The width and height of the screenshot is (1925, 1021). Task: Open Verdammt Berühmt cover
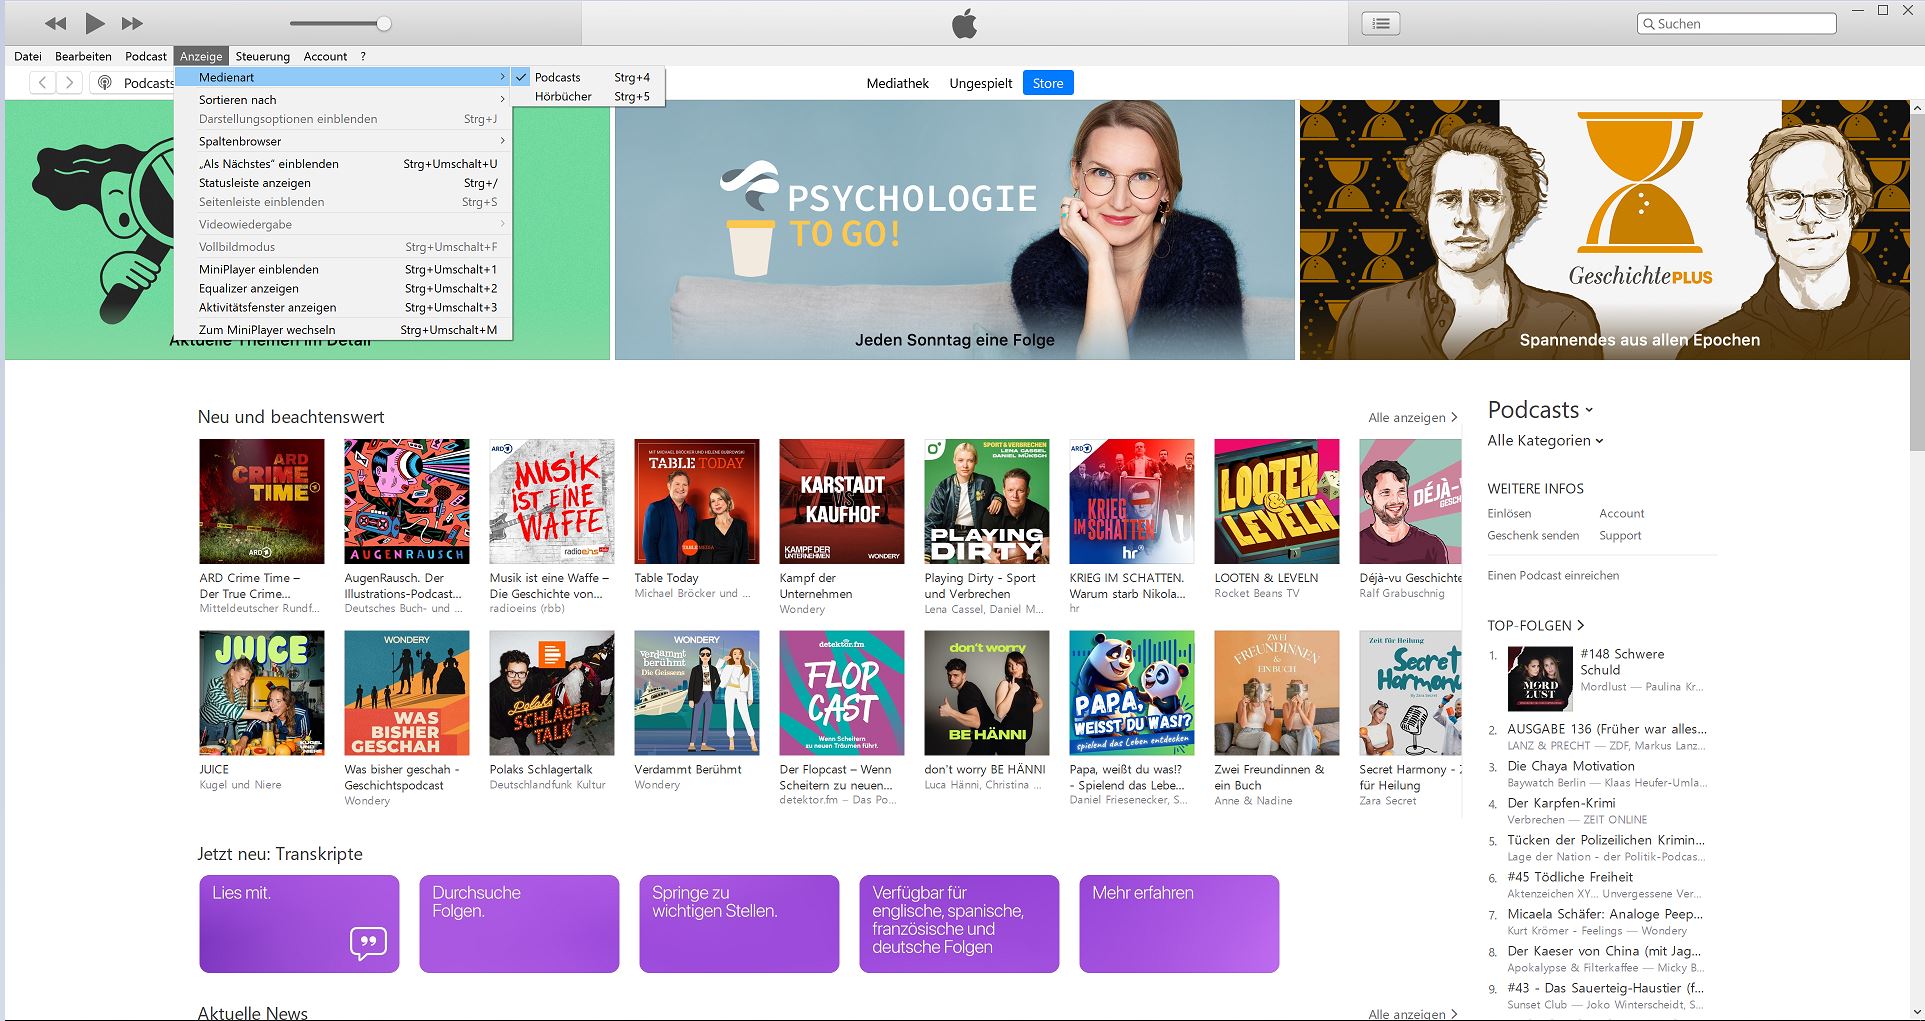[697, 693]
